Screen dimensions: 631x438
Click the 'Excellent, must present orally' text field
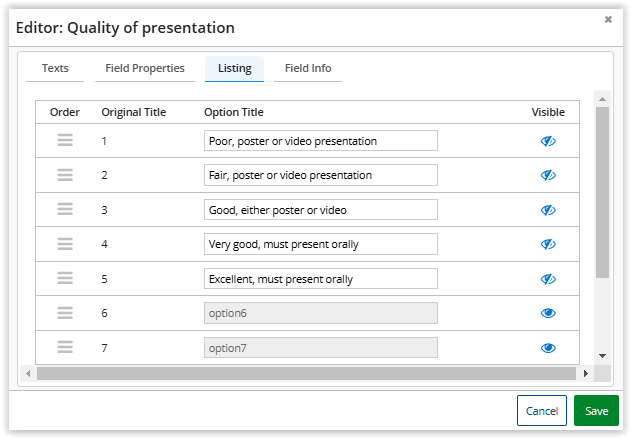[x=320, y=279]
